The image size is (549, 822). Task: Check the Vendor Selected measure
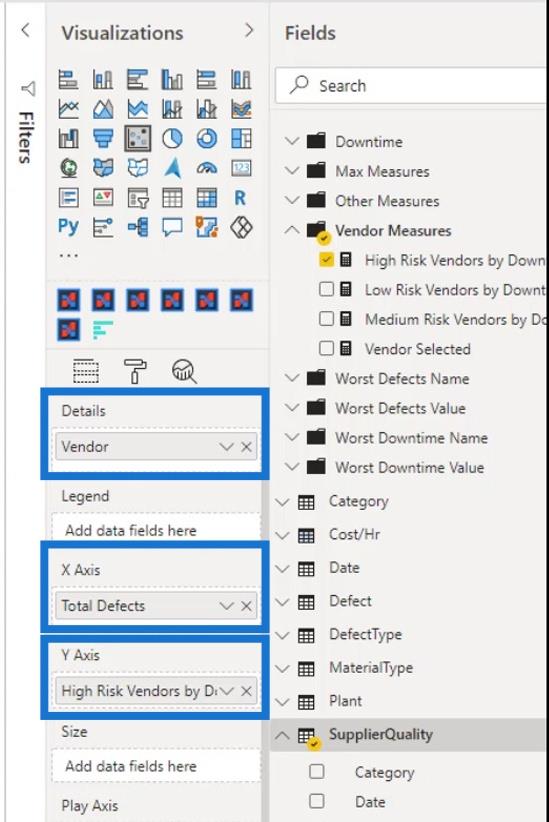[326, 348]
